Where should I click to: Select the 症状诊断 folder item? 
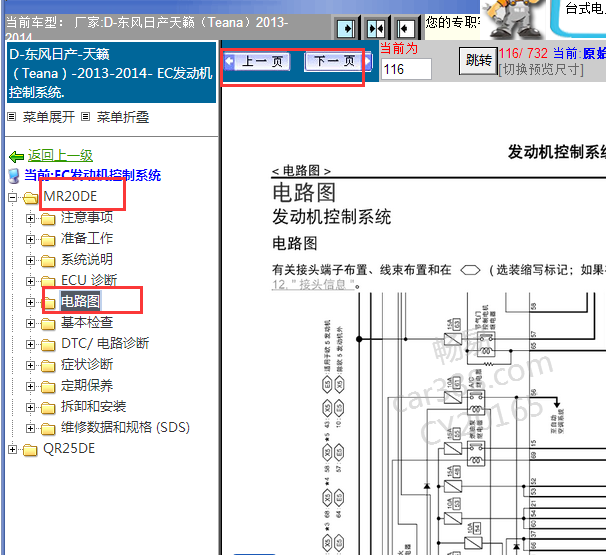pos(87,364)
